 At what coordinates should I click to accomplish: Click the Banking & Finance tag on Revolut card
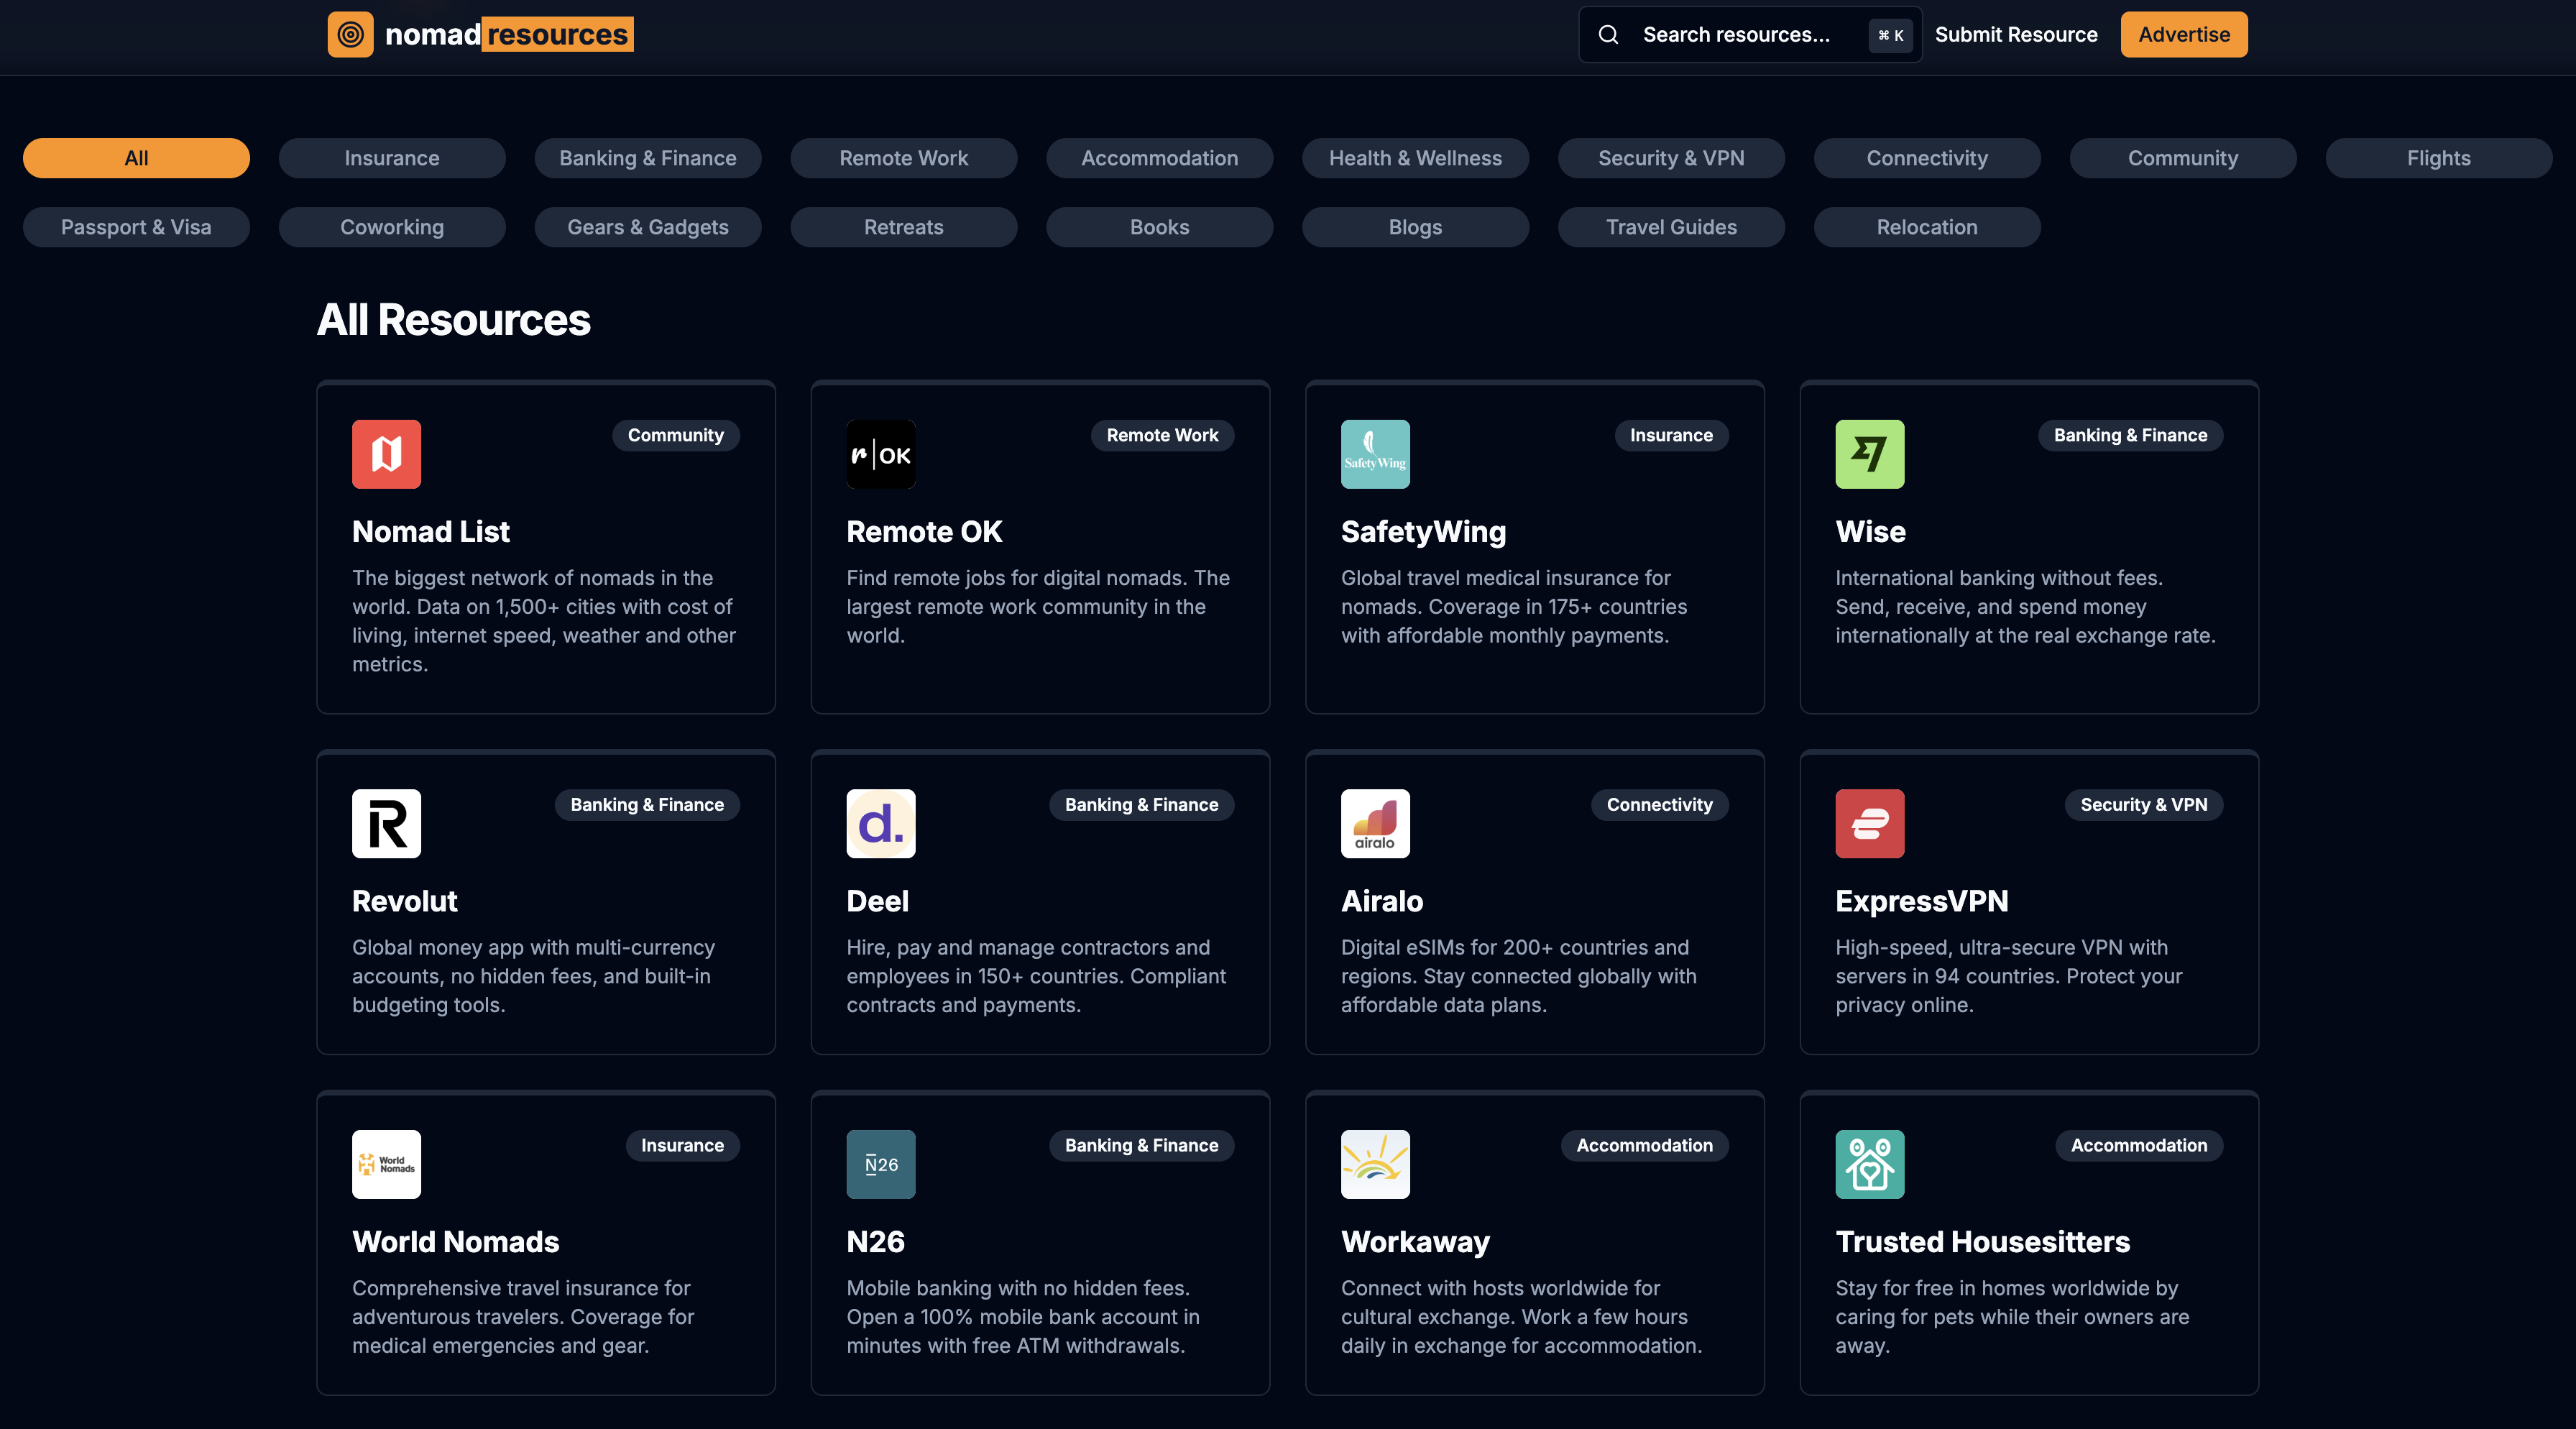tap(647, 805)
